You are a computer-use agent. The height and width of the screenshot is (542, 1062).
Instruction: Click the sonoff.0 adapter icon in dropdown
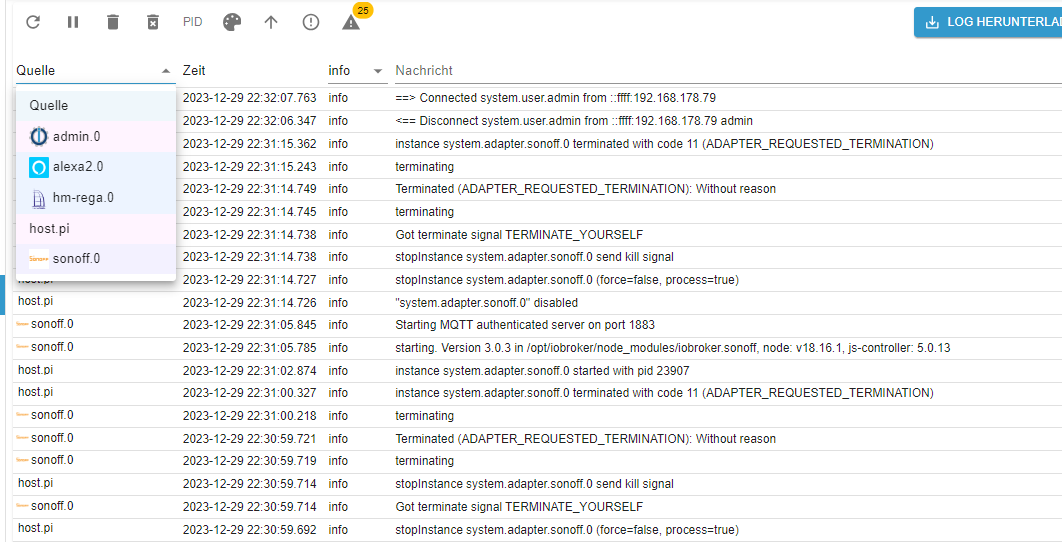(x=39, y=259)
